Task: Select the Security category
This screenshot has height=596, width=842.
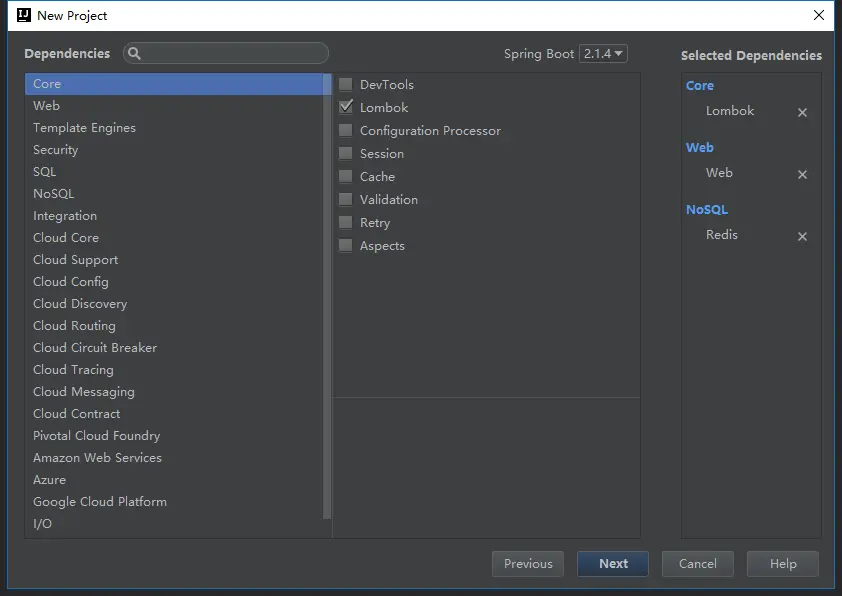Action: 174,150
